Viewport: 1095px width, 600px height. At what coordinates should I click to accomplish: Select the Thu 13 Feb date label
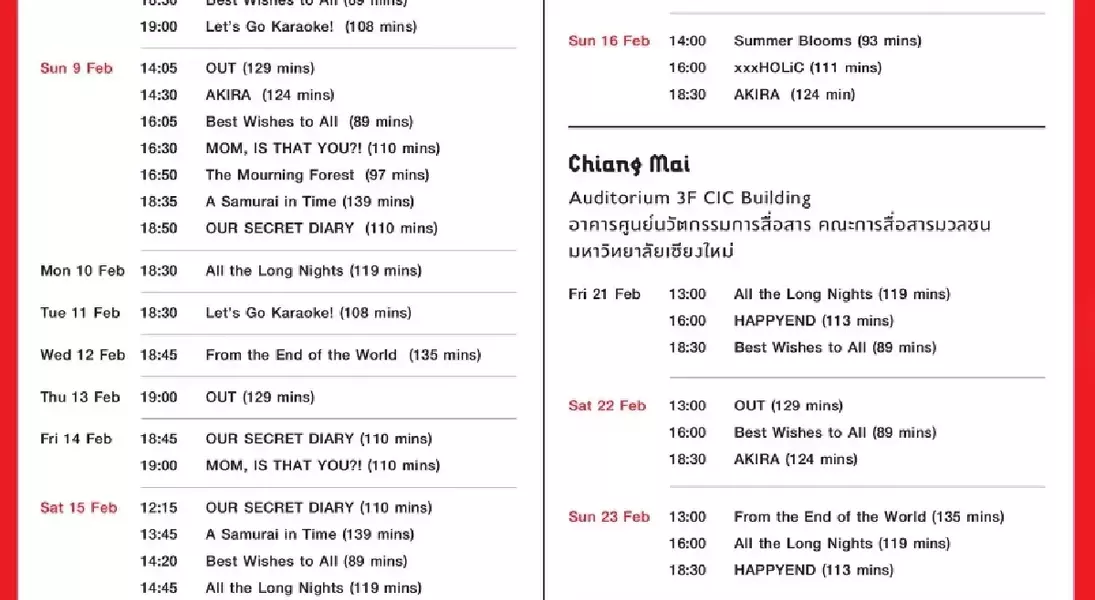coord(80,397)
